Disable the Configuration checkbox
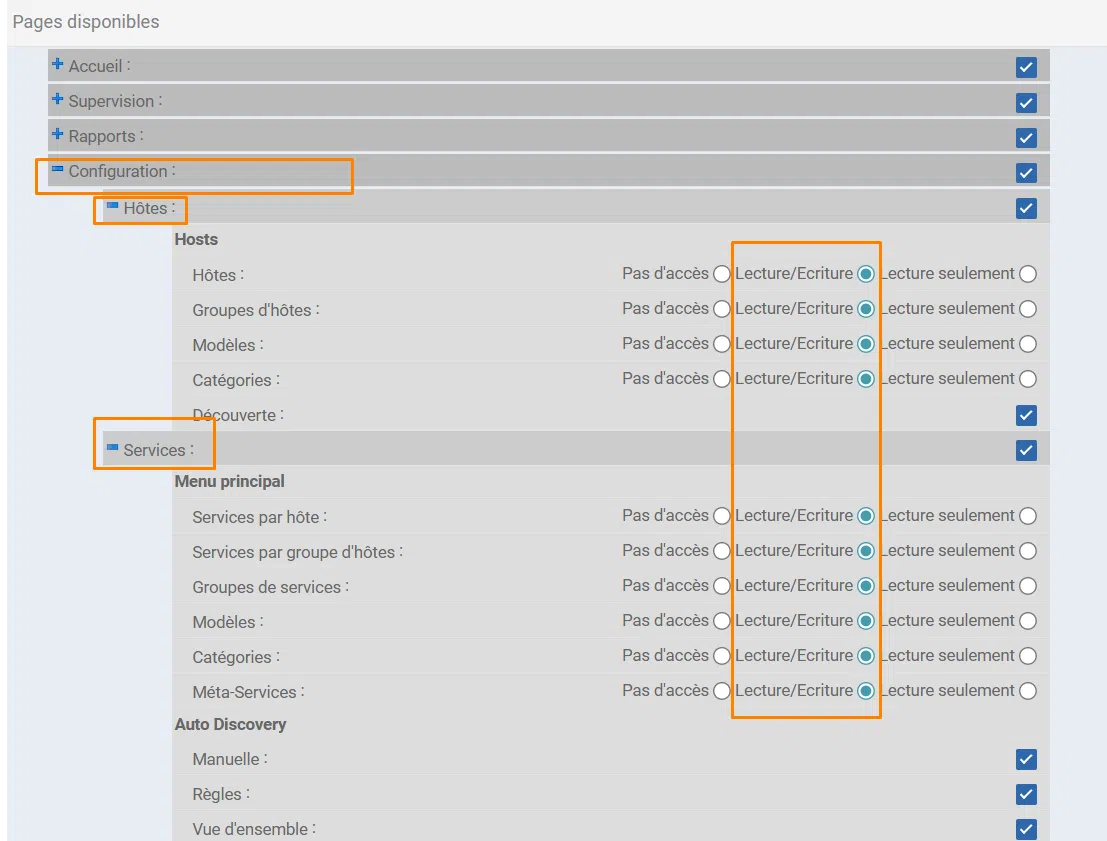 pos(1025,172)
